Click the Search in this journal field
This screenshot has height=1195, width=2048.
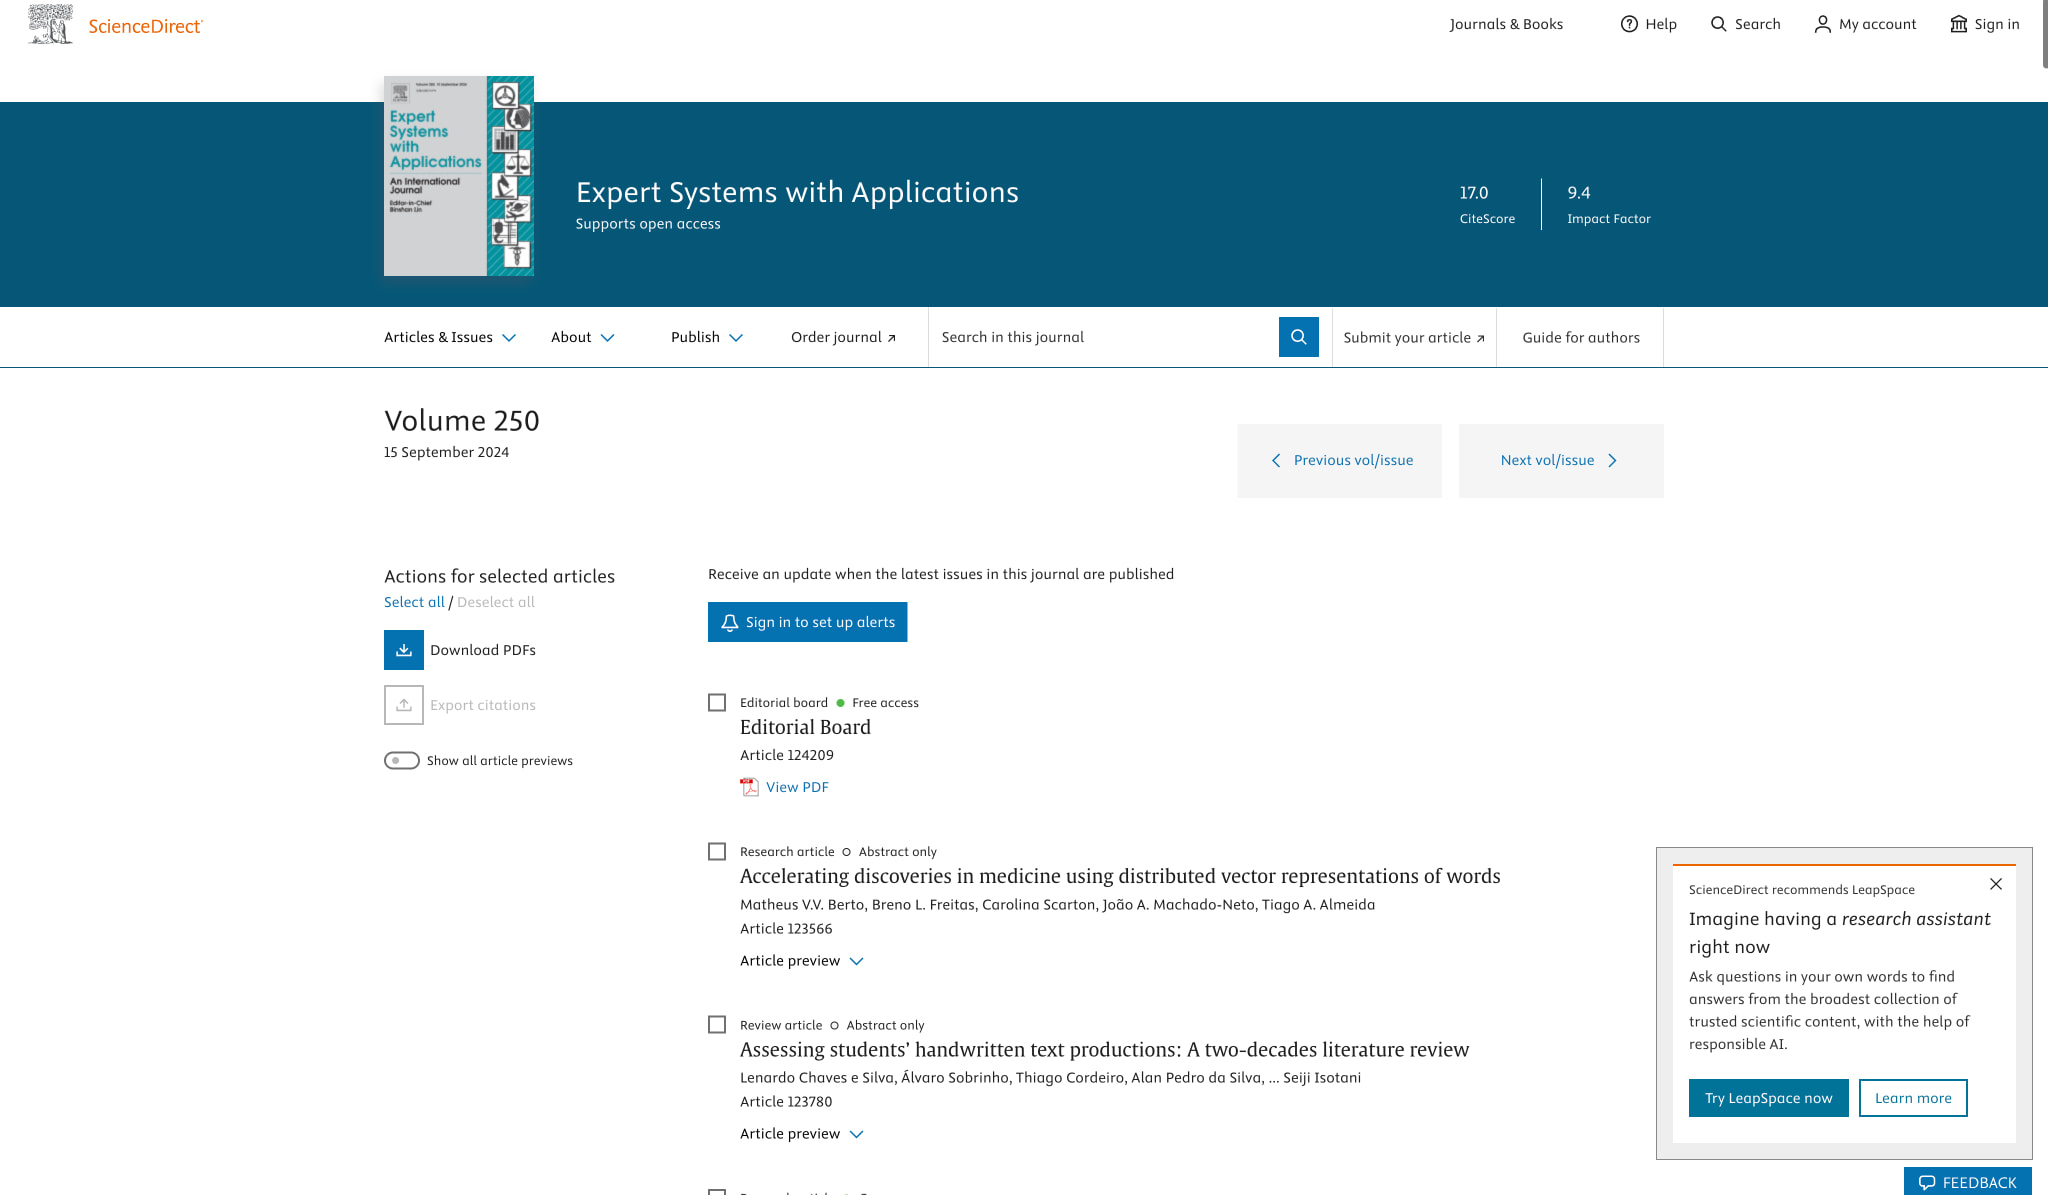coord(1103,337)
